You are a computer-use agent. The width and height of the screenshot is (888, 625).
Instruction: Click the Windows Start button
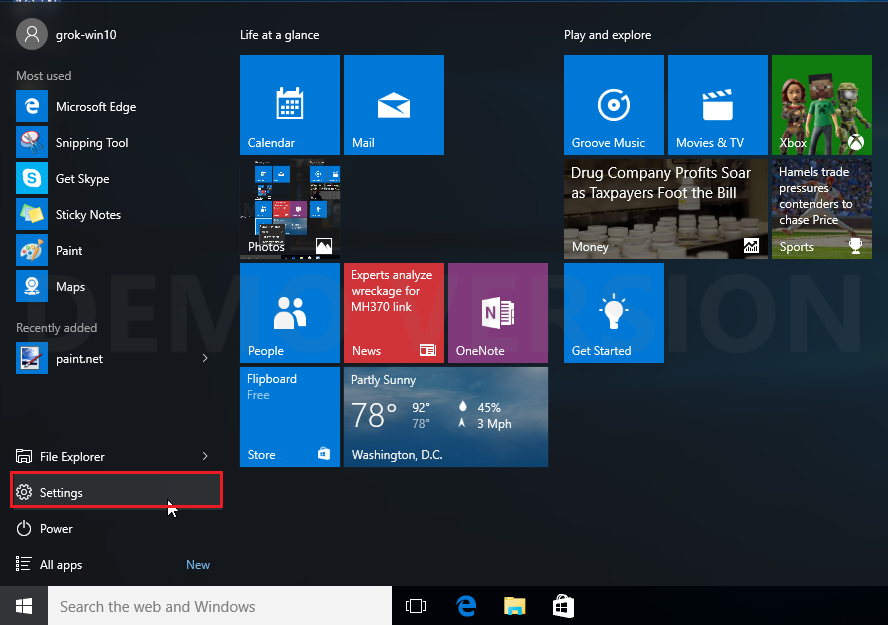point(24,606)
